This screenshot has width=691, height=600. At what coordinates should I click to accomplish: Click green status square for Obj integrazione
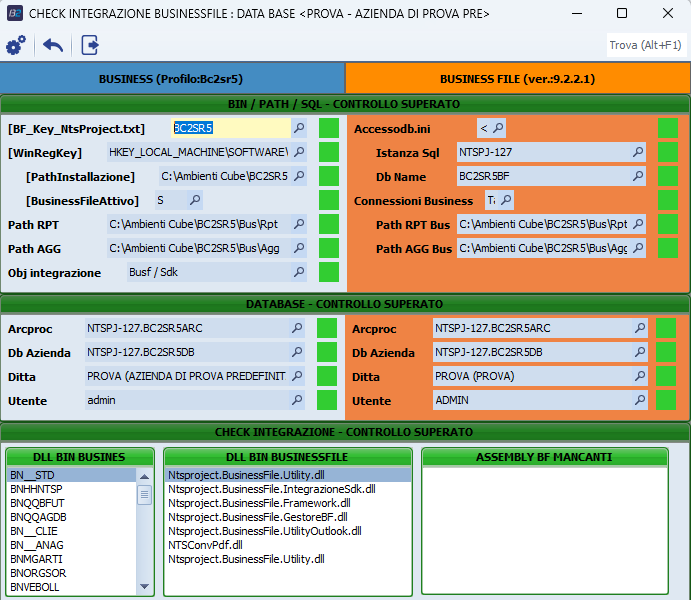coord(329,272)
